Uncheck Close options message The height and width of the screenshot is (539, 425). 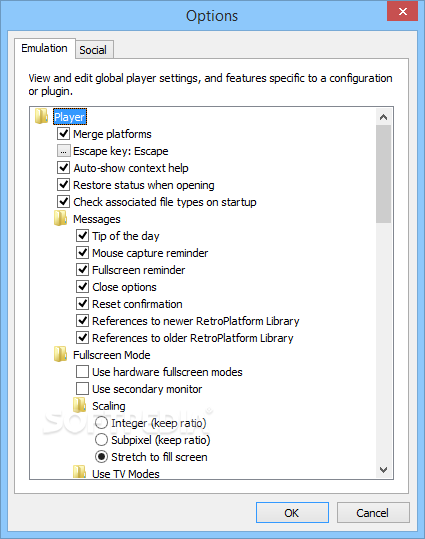(x=83, y=287)
